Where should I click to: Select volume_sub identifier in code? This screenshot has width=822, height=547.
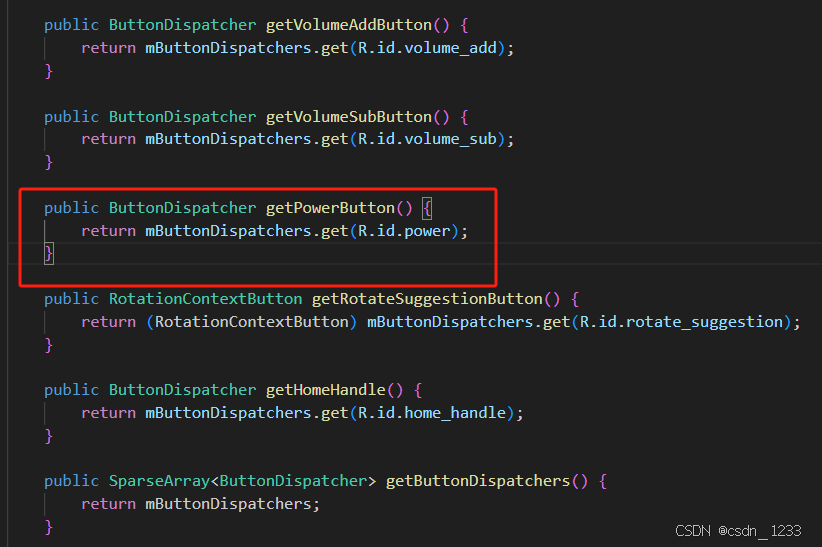[x=450, y=139]
